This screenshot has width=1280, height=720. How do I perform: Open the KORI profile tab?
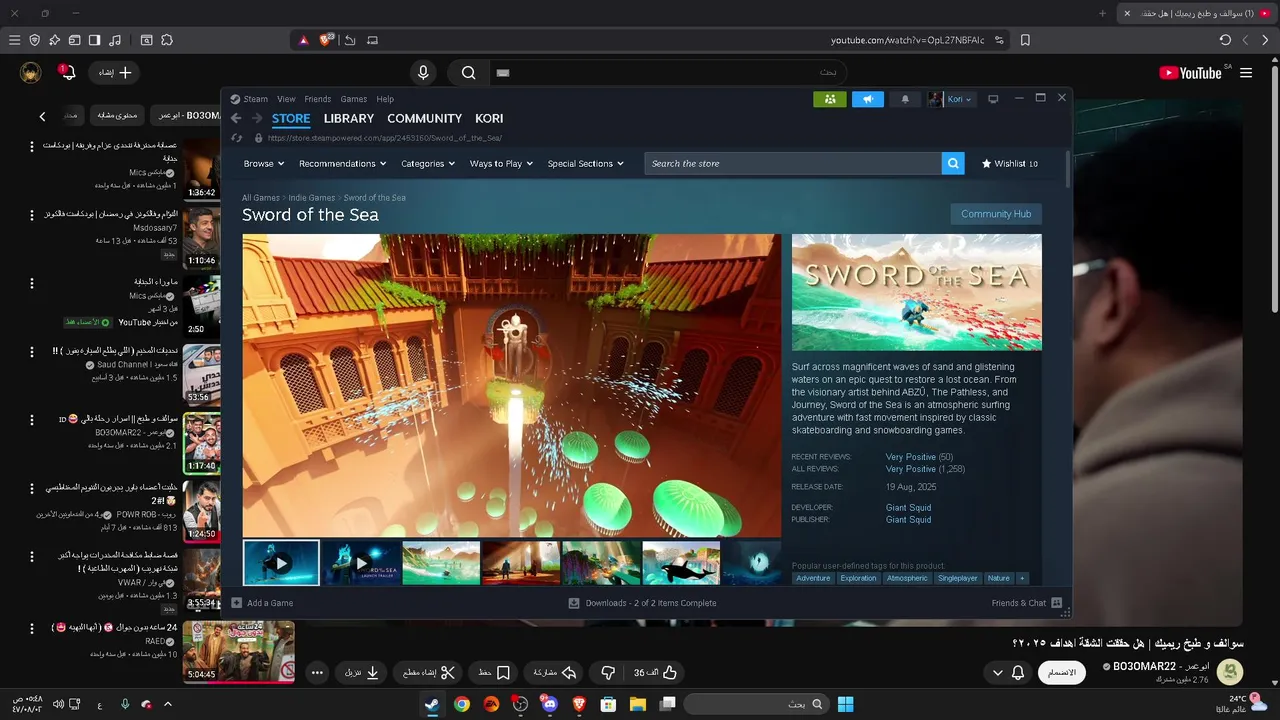point(489,118)
